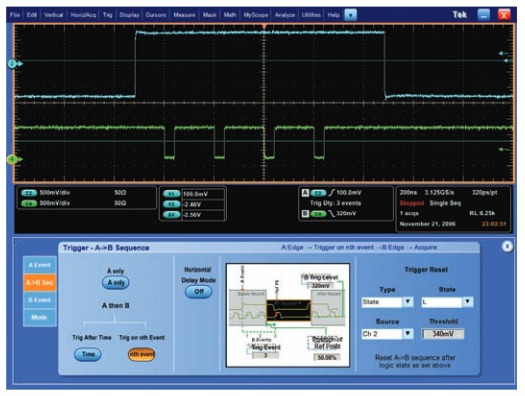
Task: Click the B Trig Level 320mV field
Action: click(x=320, y=286)
